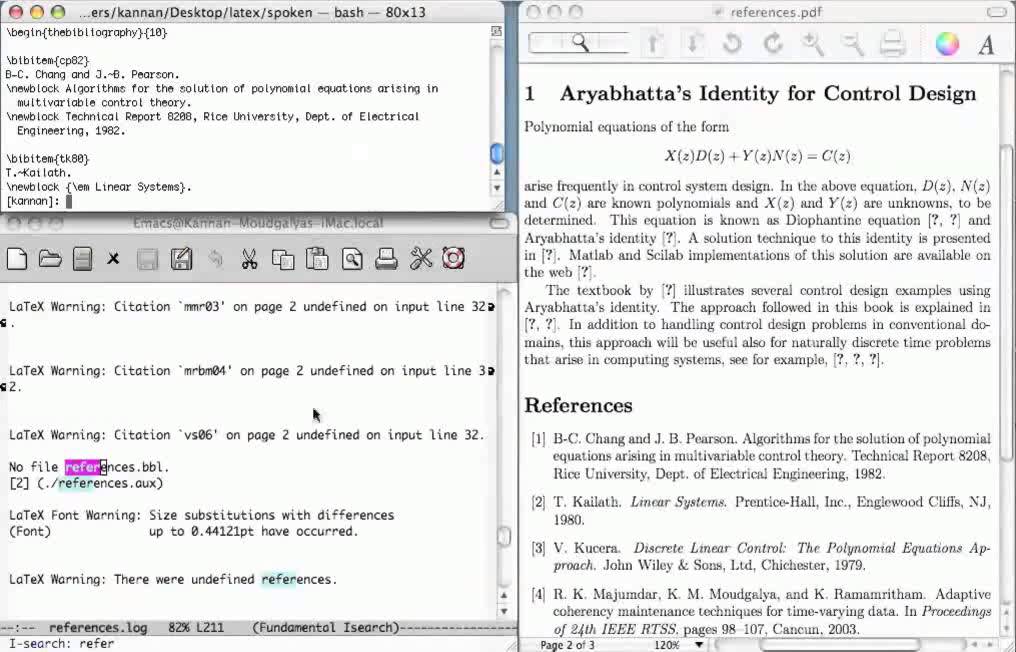This screenshot has height=652, width=1016.
Task: Click reference [4] Majumdar entry in PDF
Action: point(761,611)
